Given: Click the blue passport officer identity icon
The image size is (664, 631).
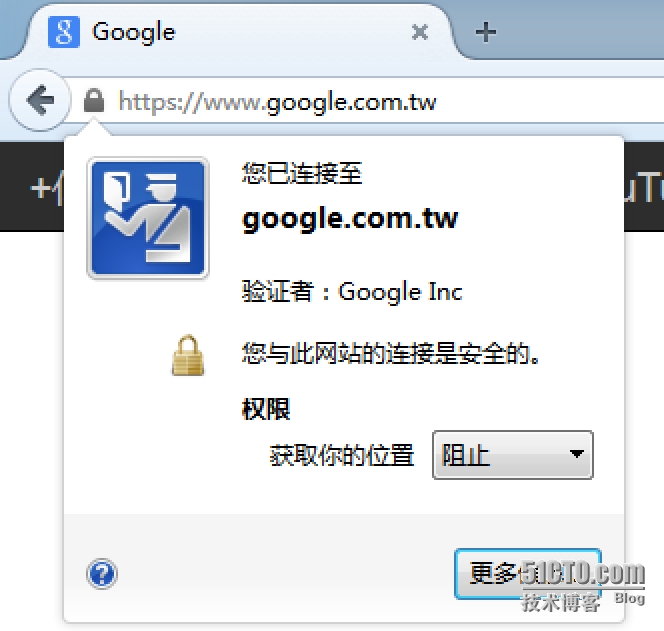Looking at the screenshot, I should pos(148,219).
